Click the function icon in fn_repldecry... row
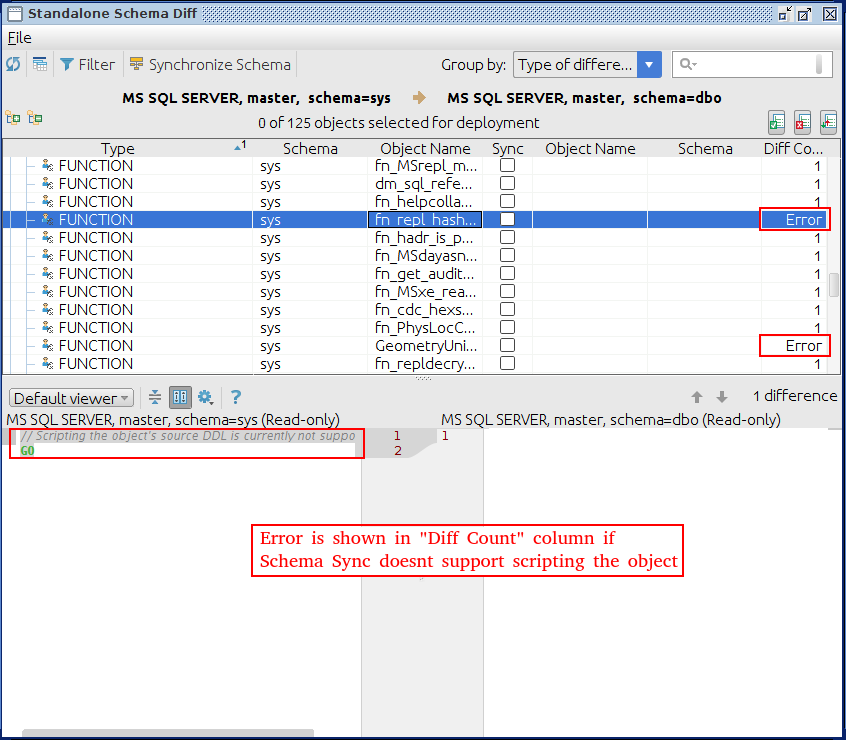The width and height of the screenshot is (846, 740). click(x=47, y=364)
